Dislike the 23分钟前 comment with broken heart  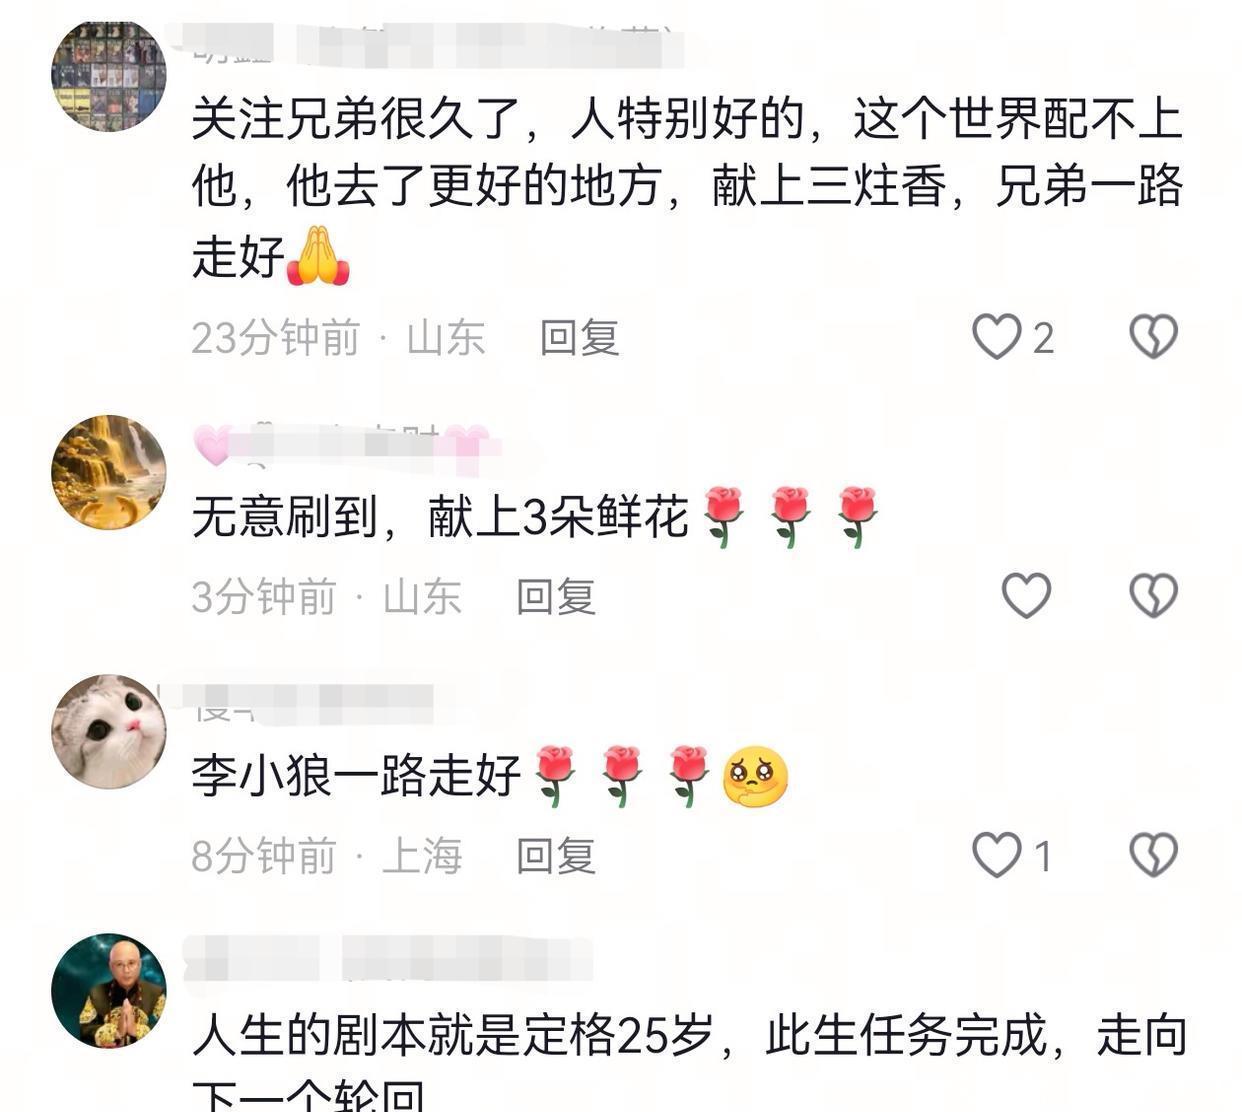point(1153,337)
